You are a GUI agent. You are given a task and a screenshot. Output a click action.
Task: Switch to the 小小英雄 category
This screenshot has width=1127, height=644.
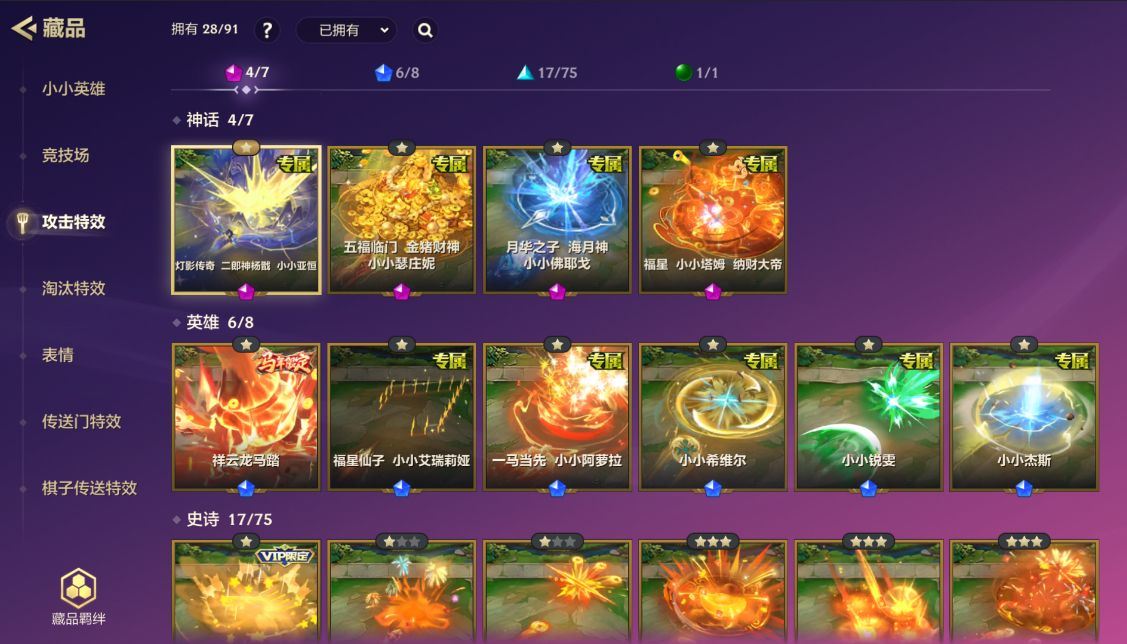(73, 89)
